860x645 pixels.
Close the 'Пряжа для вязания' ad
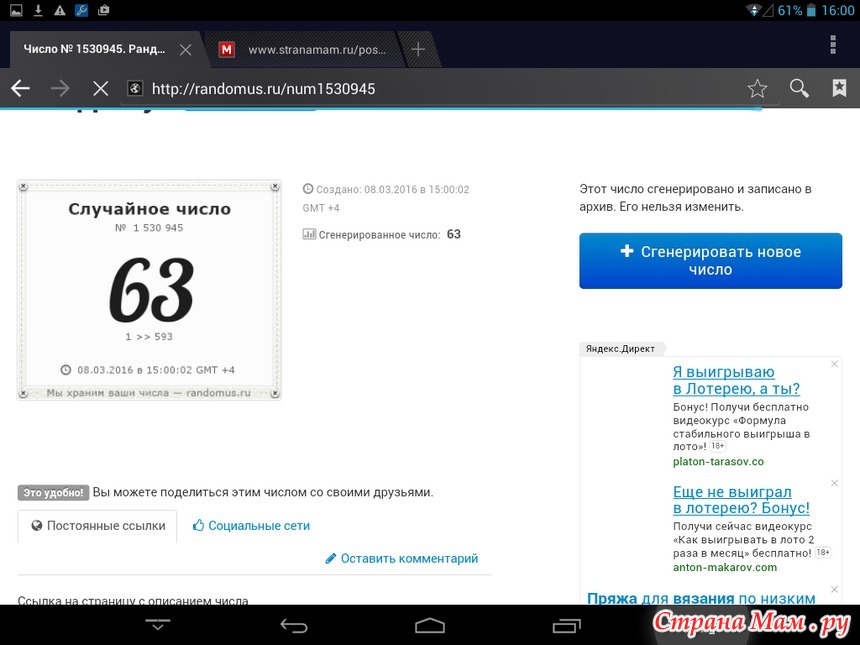click(x=834, y=590)
